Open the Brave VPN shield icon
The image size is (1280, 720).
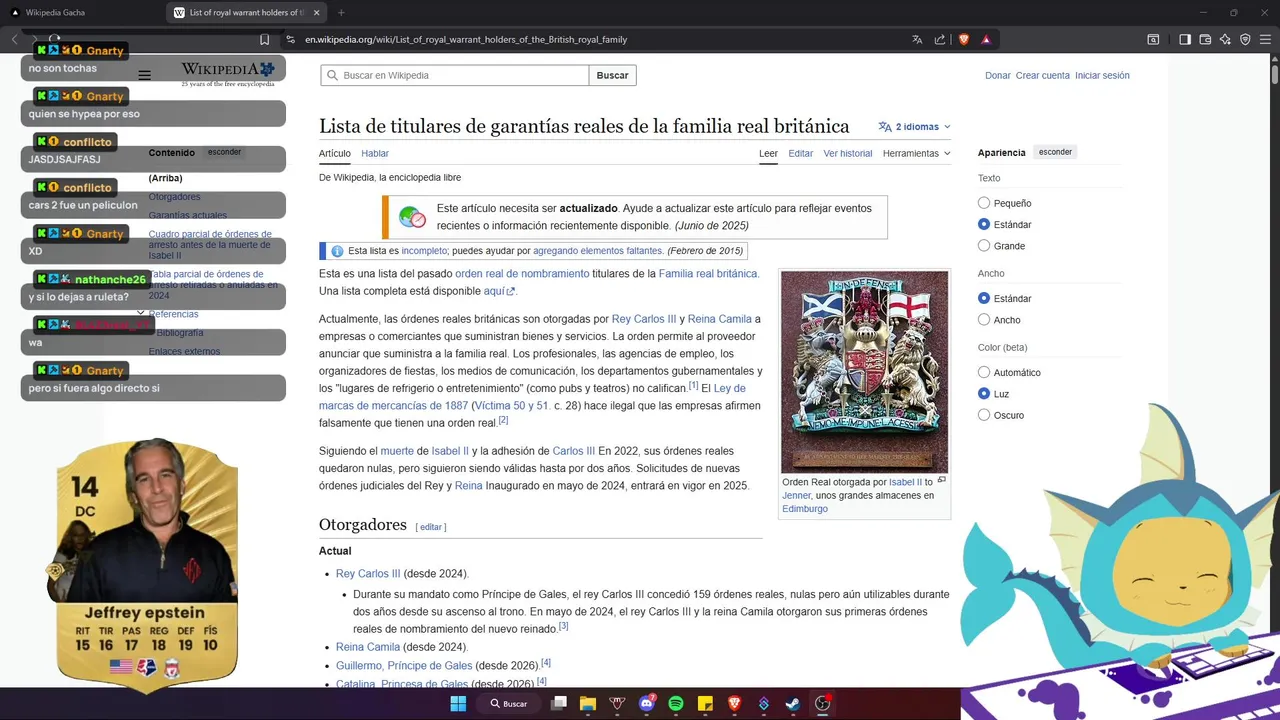click(x=1245, y=40)
